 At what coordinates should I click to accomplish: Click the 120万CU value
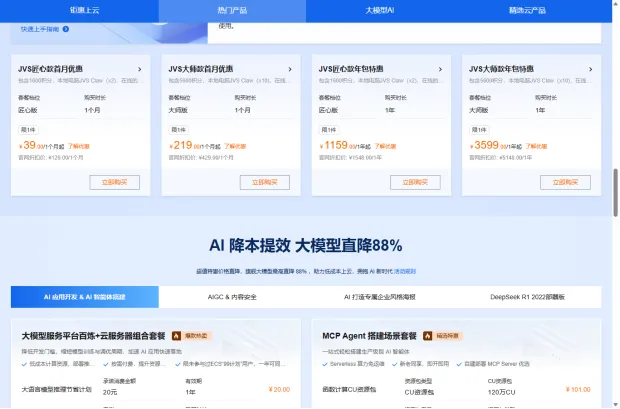(x=501, y=392)
